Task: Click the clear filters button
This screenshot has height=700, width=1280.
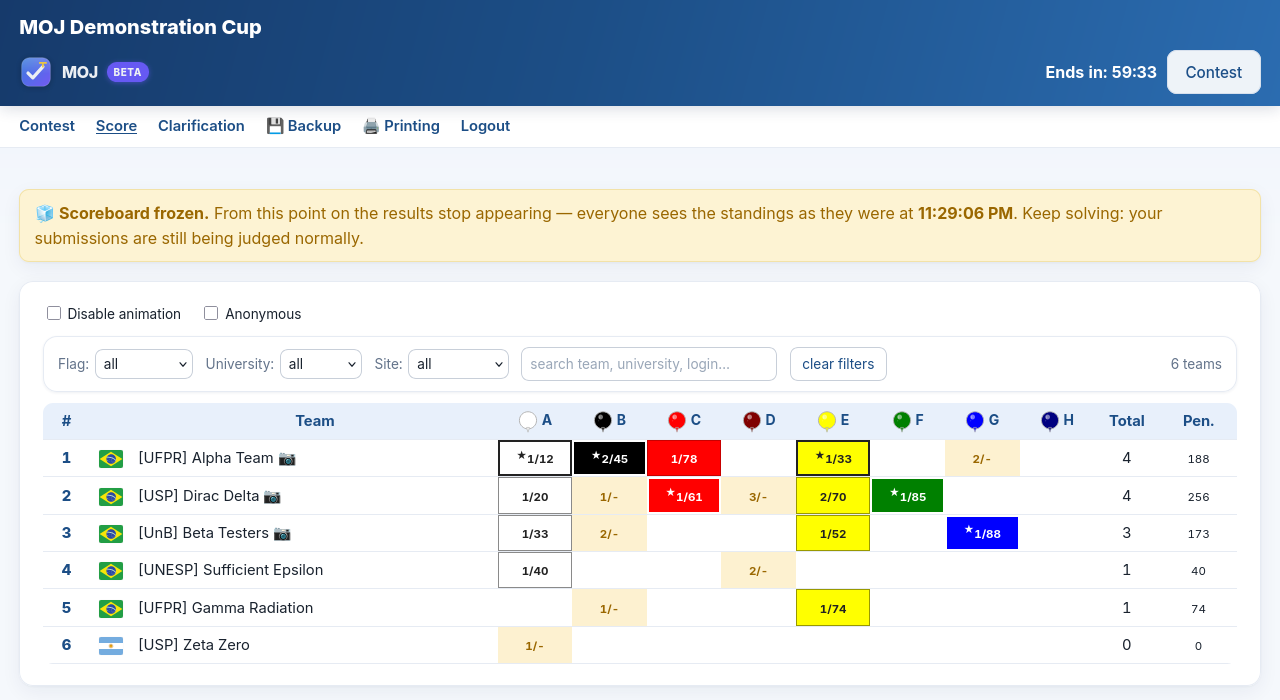Action: click(838, 364)
